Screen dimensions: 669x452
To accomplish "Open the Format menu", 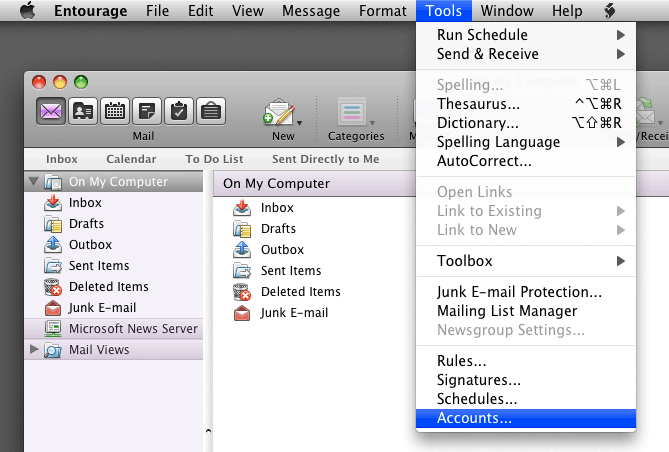I will pos(383,11).
